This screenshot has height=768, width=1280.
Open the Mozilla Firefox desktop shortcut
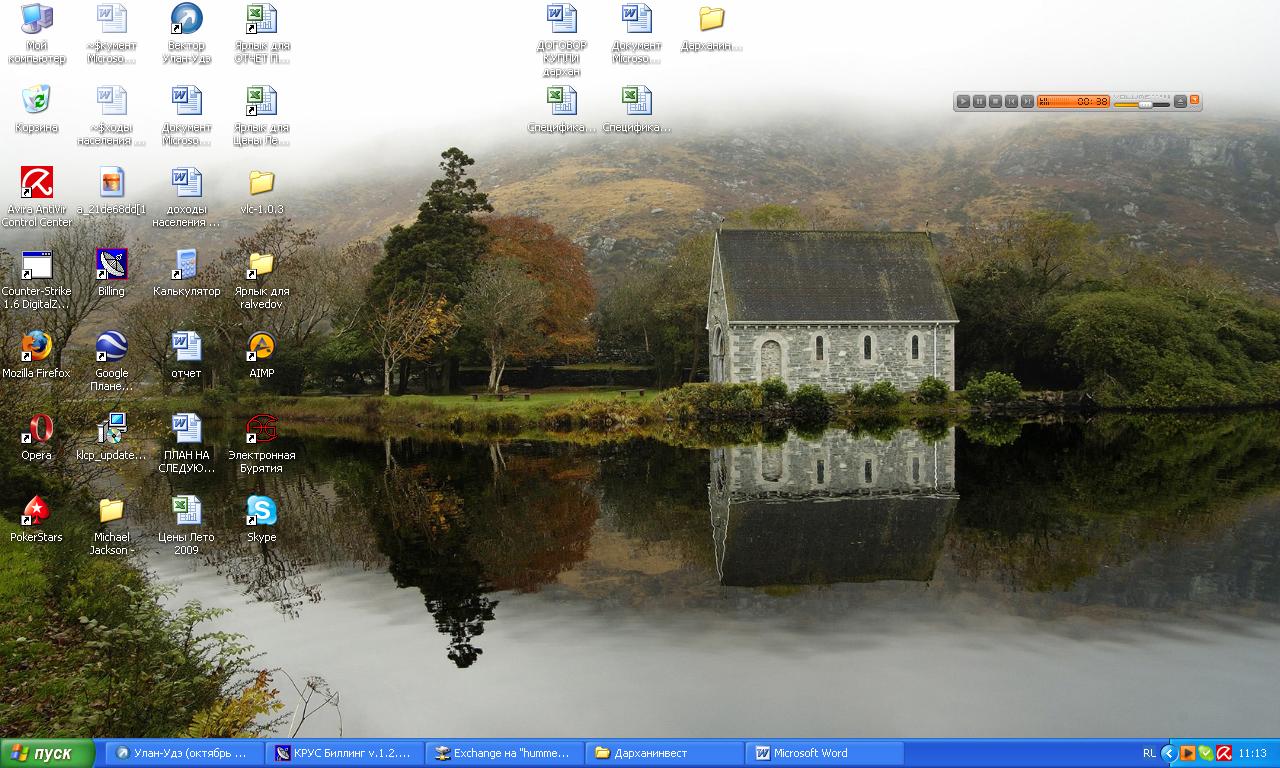[37, 347]
